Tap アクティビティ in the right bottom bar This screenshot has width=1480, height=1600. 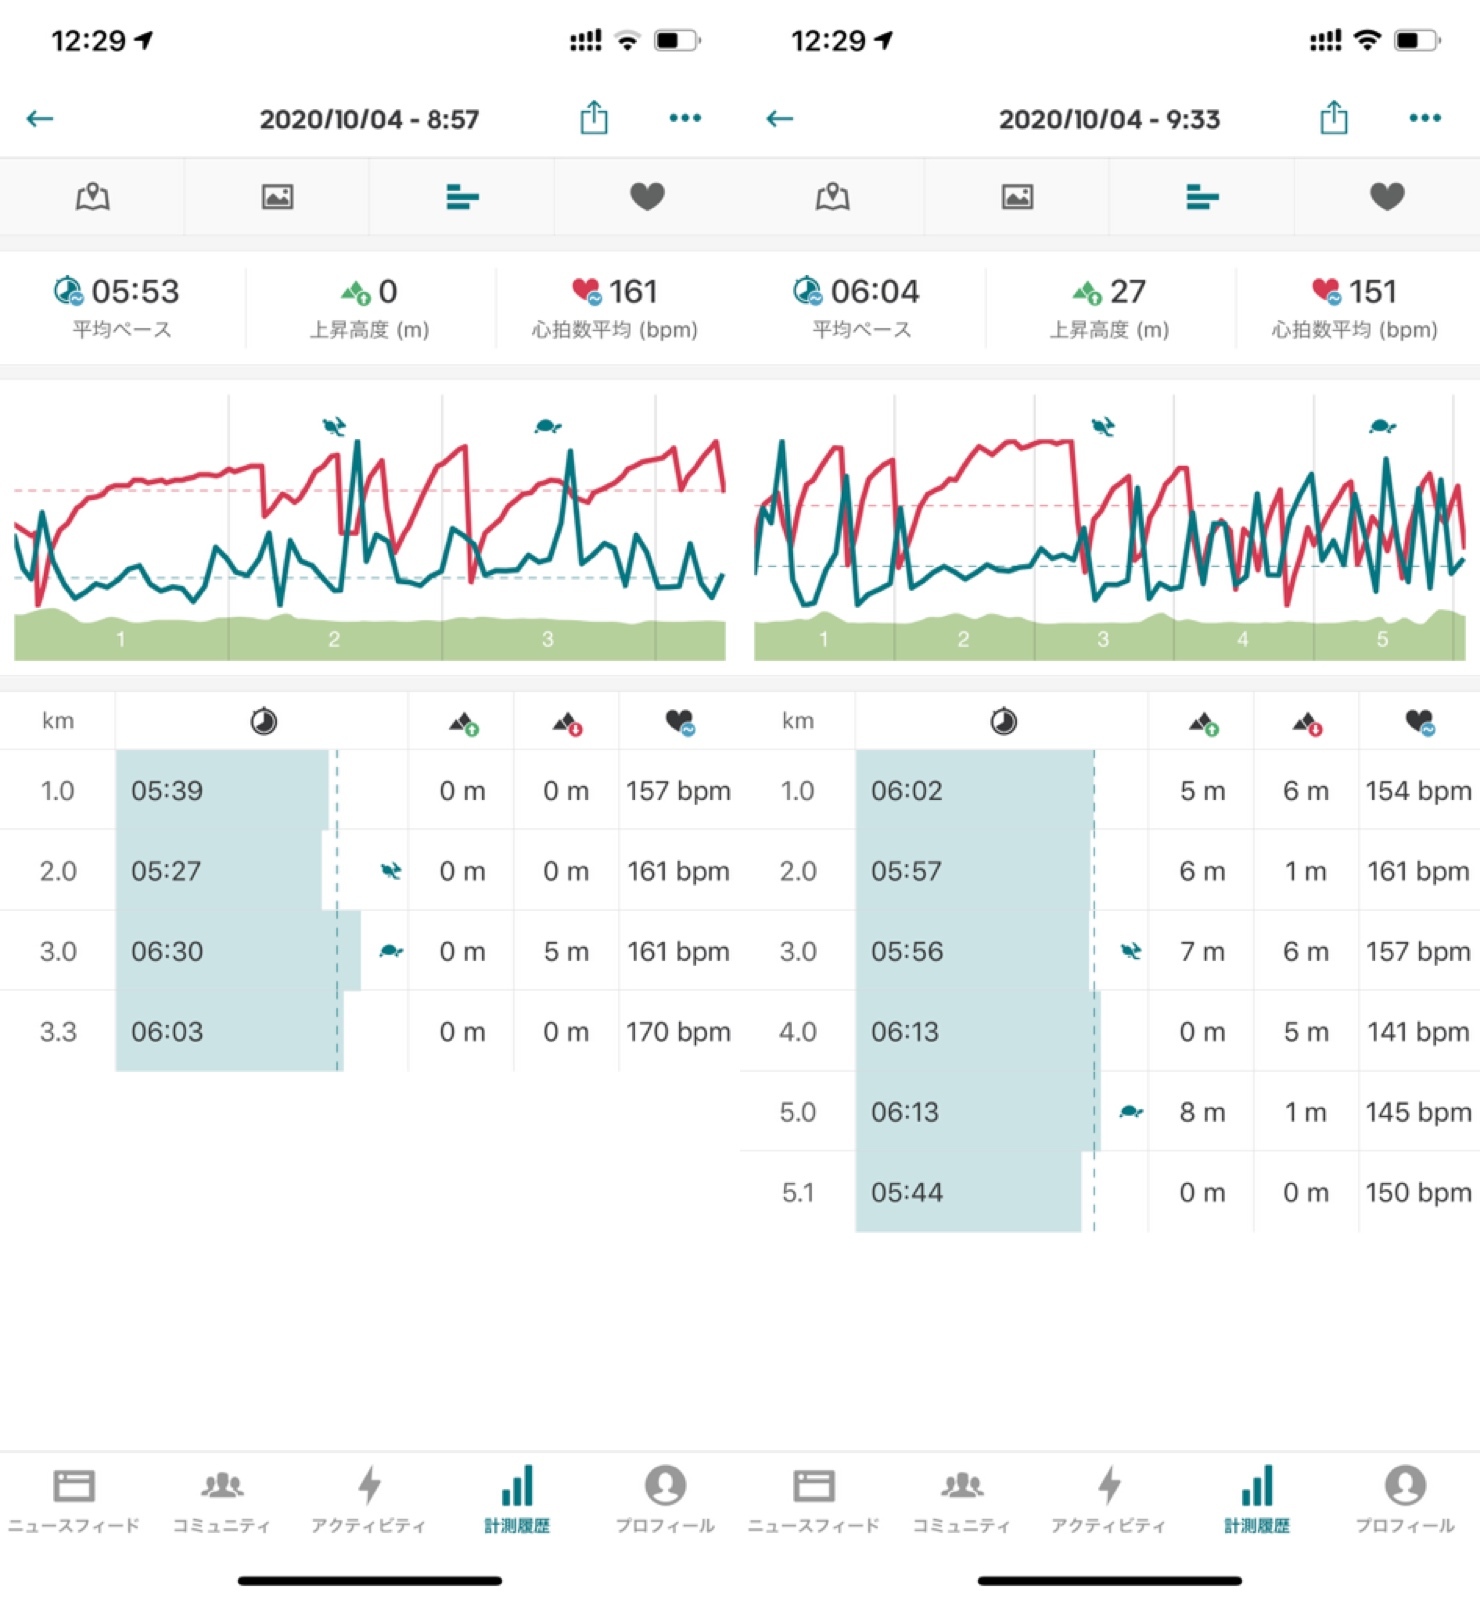coord(1109,1499)
